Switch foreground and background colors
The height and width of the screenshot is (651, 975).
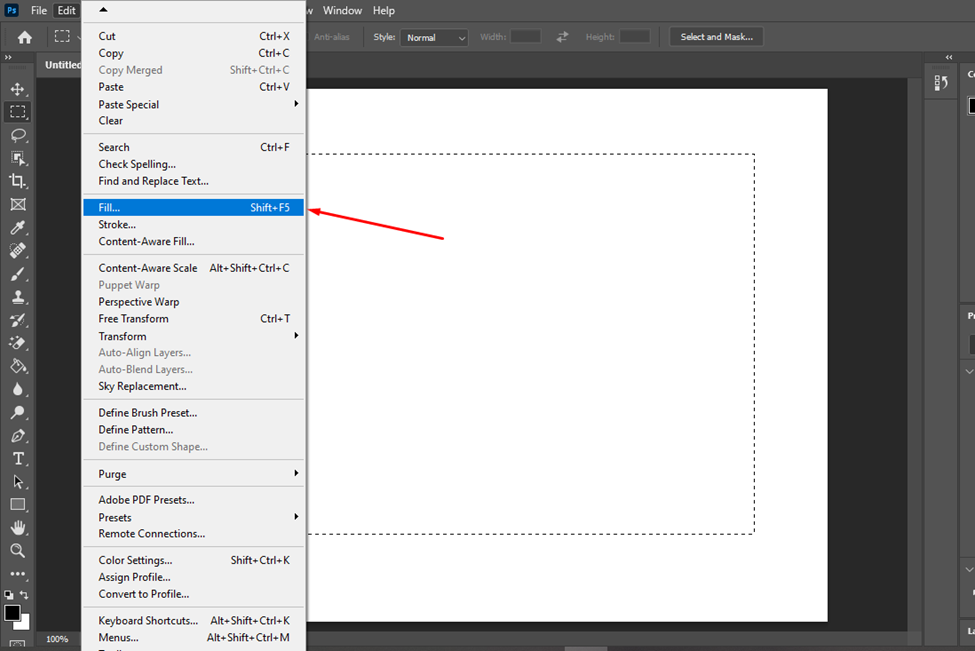pos(24,594)
